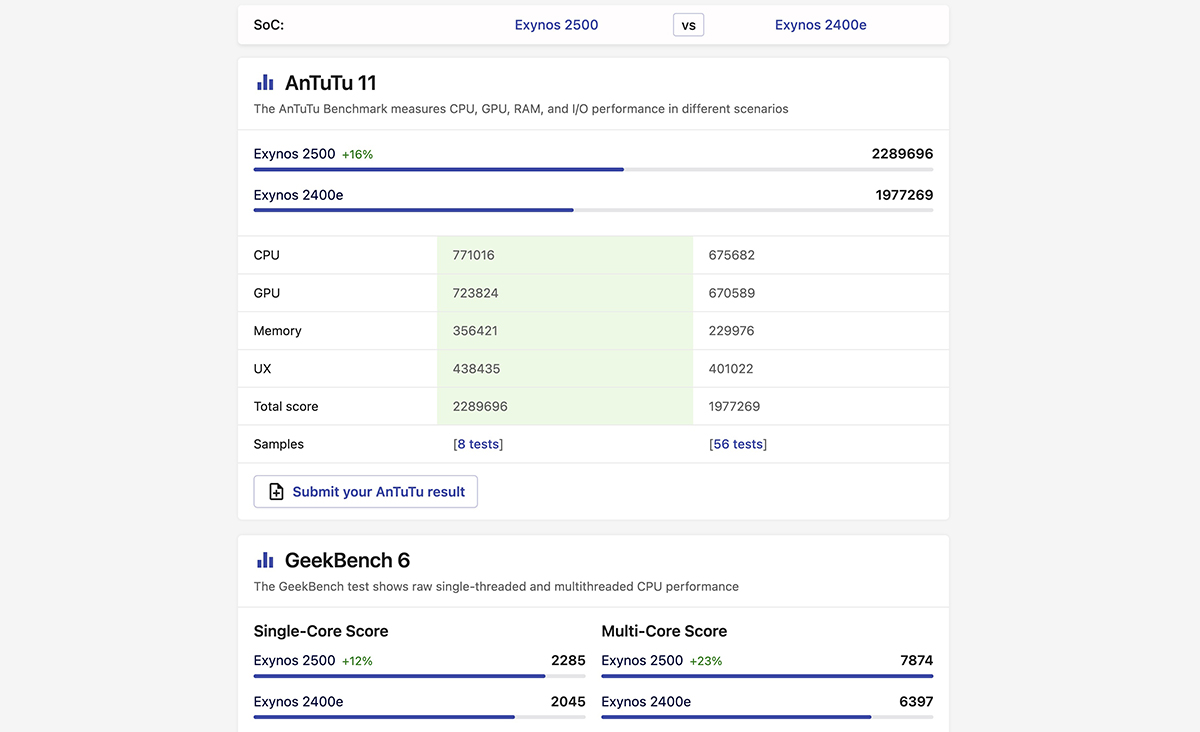Screen dimensions: 1200x732
Task: Click the UX row label
Action: point(263,369)
